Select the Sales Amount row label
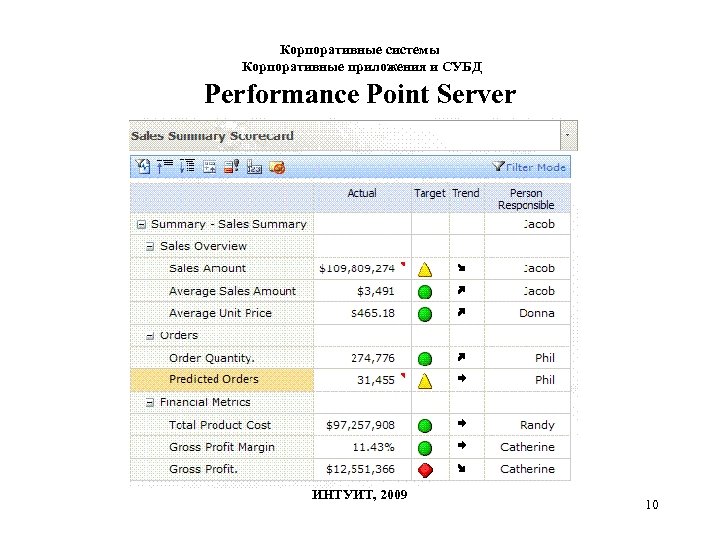Screen dimensions: 720x540 click(207, 269)
